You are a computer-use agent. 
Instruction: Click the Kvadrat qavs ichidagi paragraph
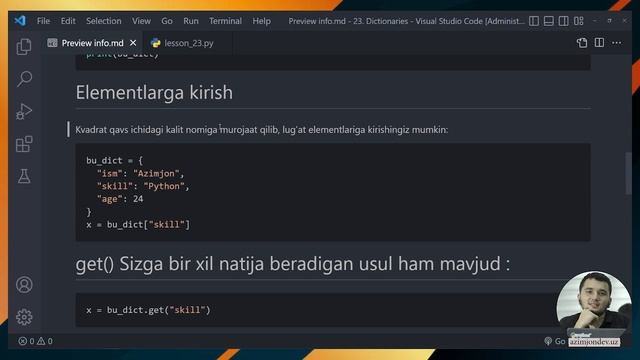coord(262,130)
